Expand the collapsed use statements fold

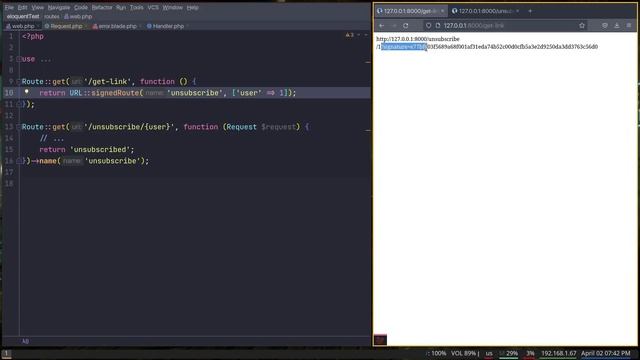(19, 59)
